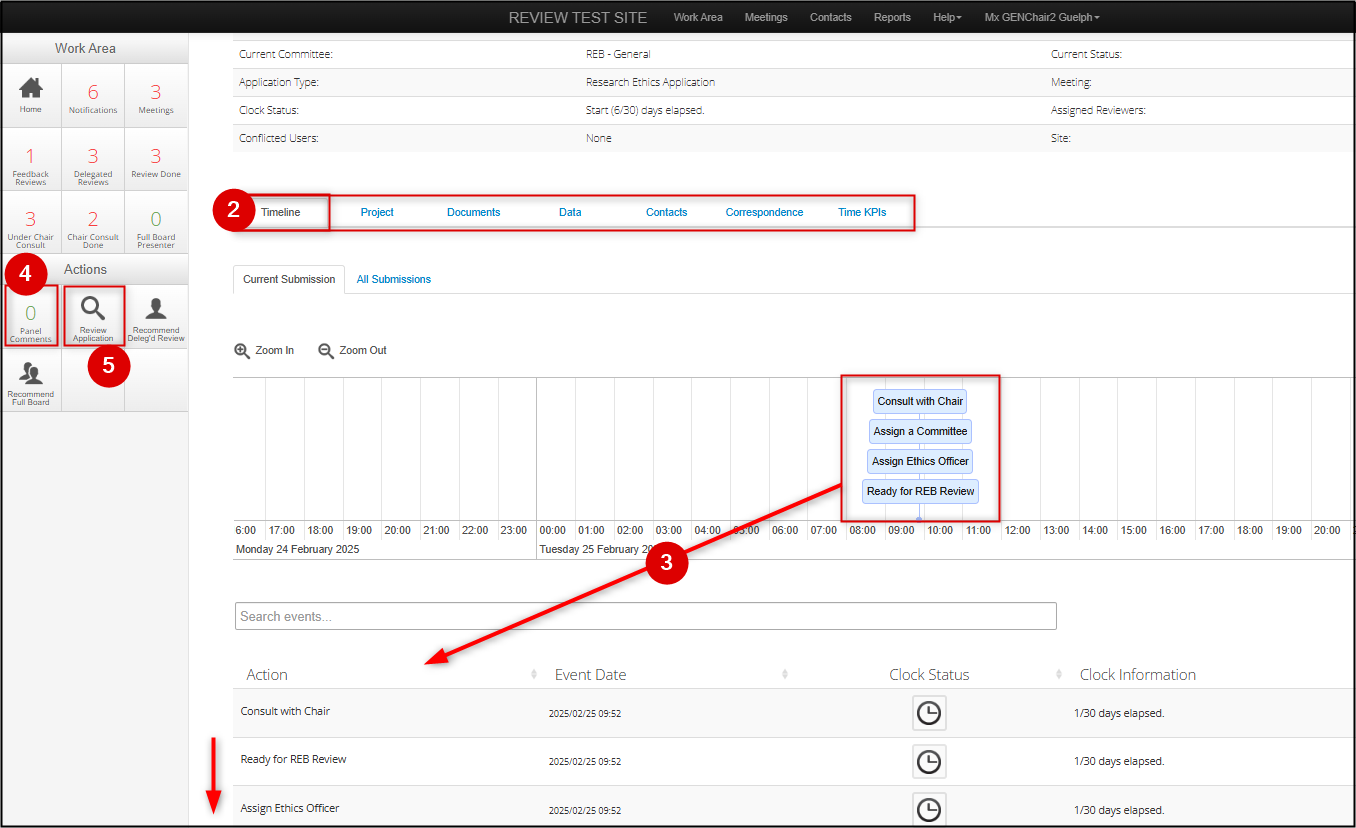
Task: Switch to the All Submissions tab
Action: 394,279
